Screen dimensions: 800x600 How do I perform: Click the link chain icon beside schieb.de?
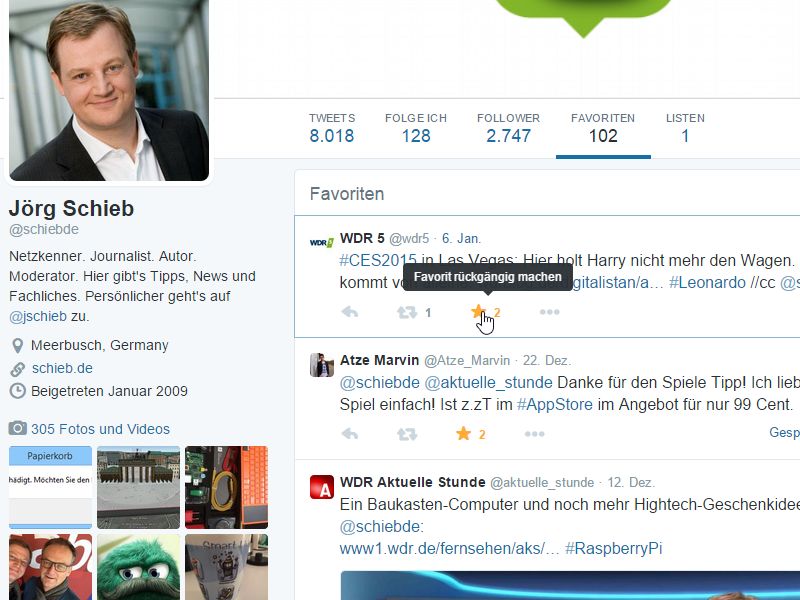(x=17, y=369)
